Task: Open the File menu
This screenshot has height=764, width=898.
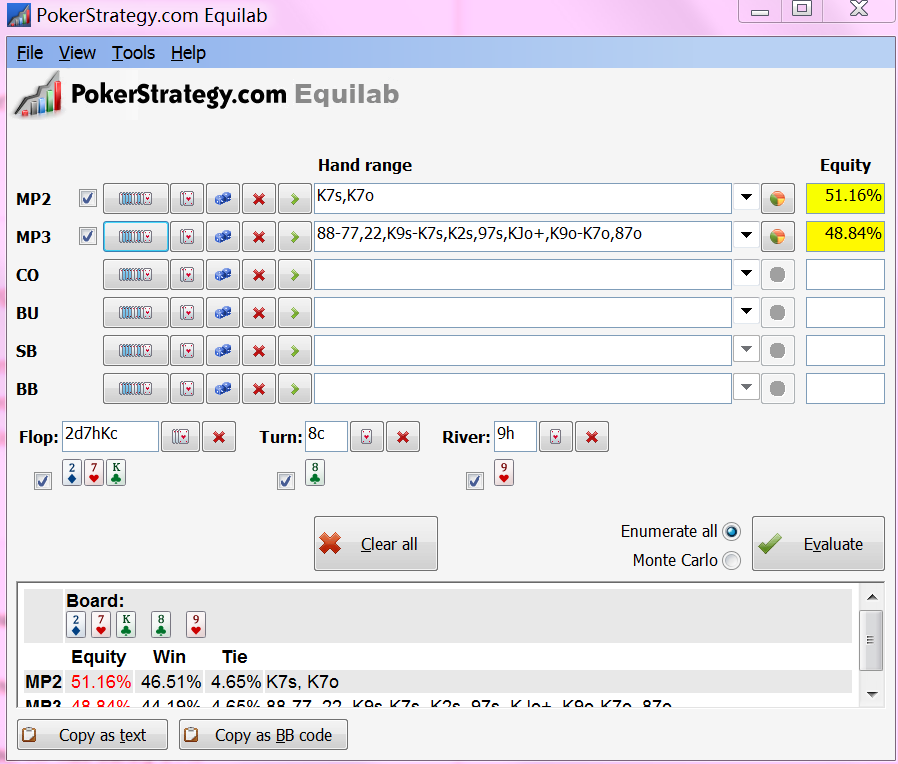Action: (x=30, y=53)
